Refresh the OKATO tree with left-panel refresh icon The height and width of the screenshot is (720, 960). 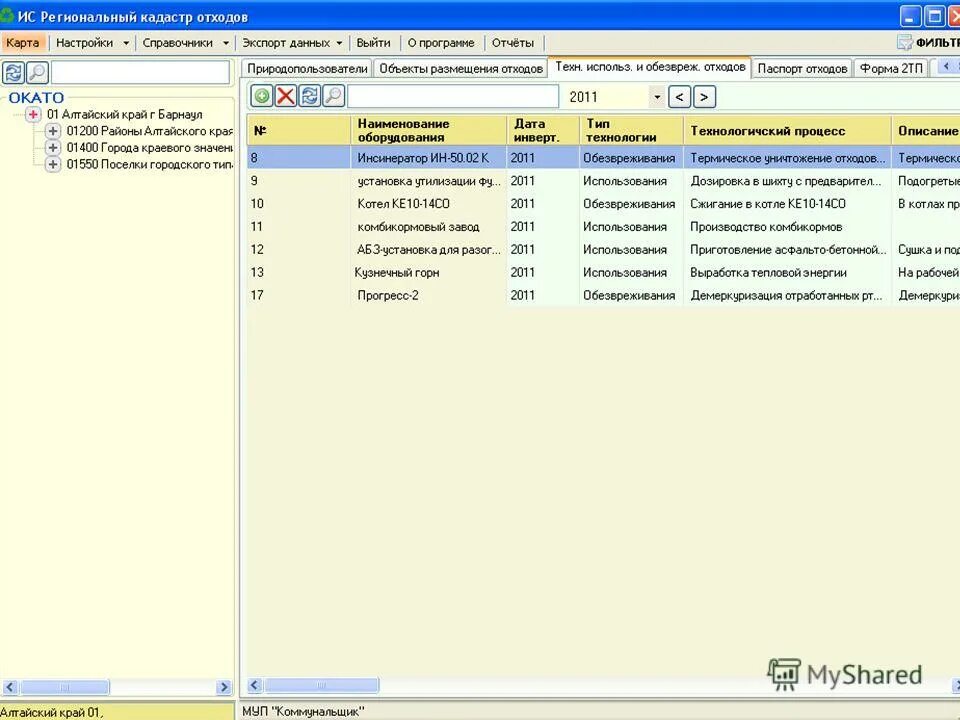tap(13, 72)
